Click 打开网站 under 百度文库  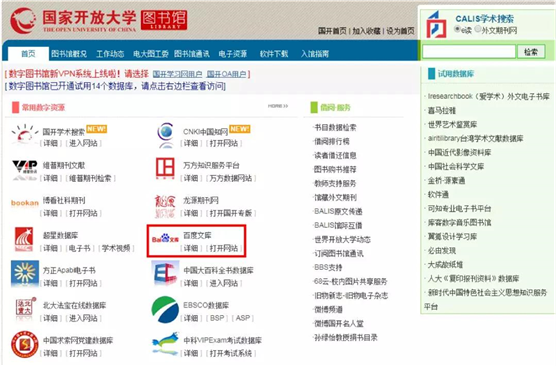click(224, 248)
